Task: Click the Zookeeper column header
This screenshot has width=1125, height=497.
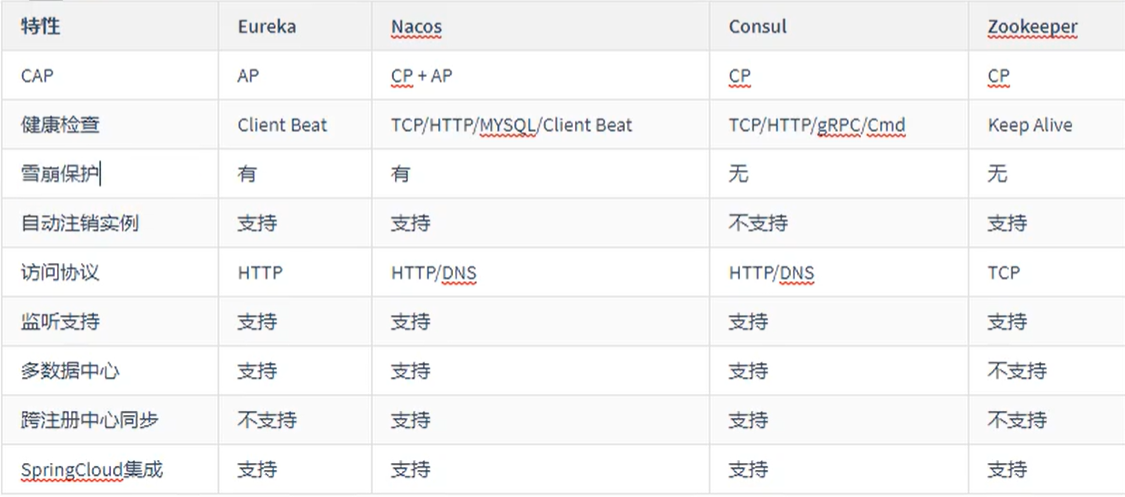Action: pyautogui.click(x=1032, y=27)
